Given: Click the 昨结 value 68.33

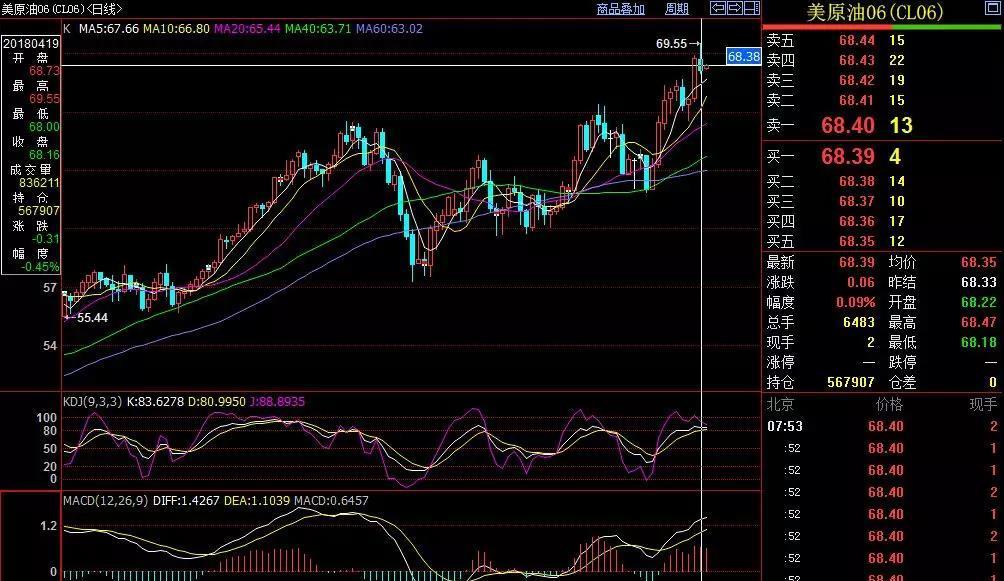Looking at the screenshot, I should [979, 282].
